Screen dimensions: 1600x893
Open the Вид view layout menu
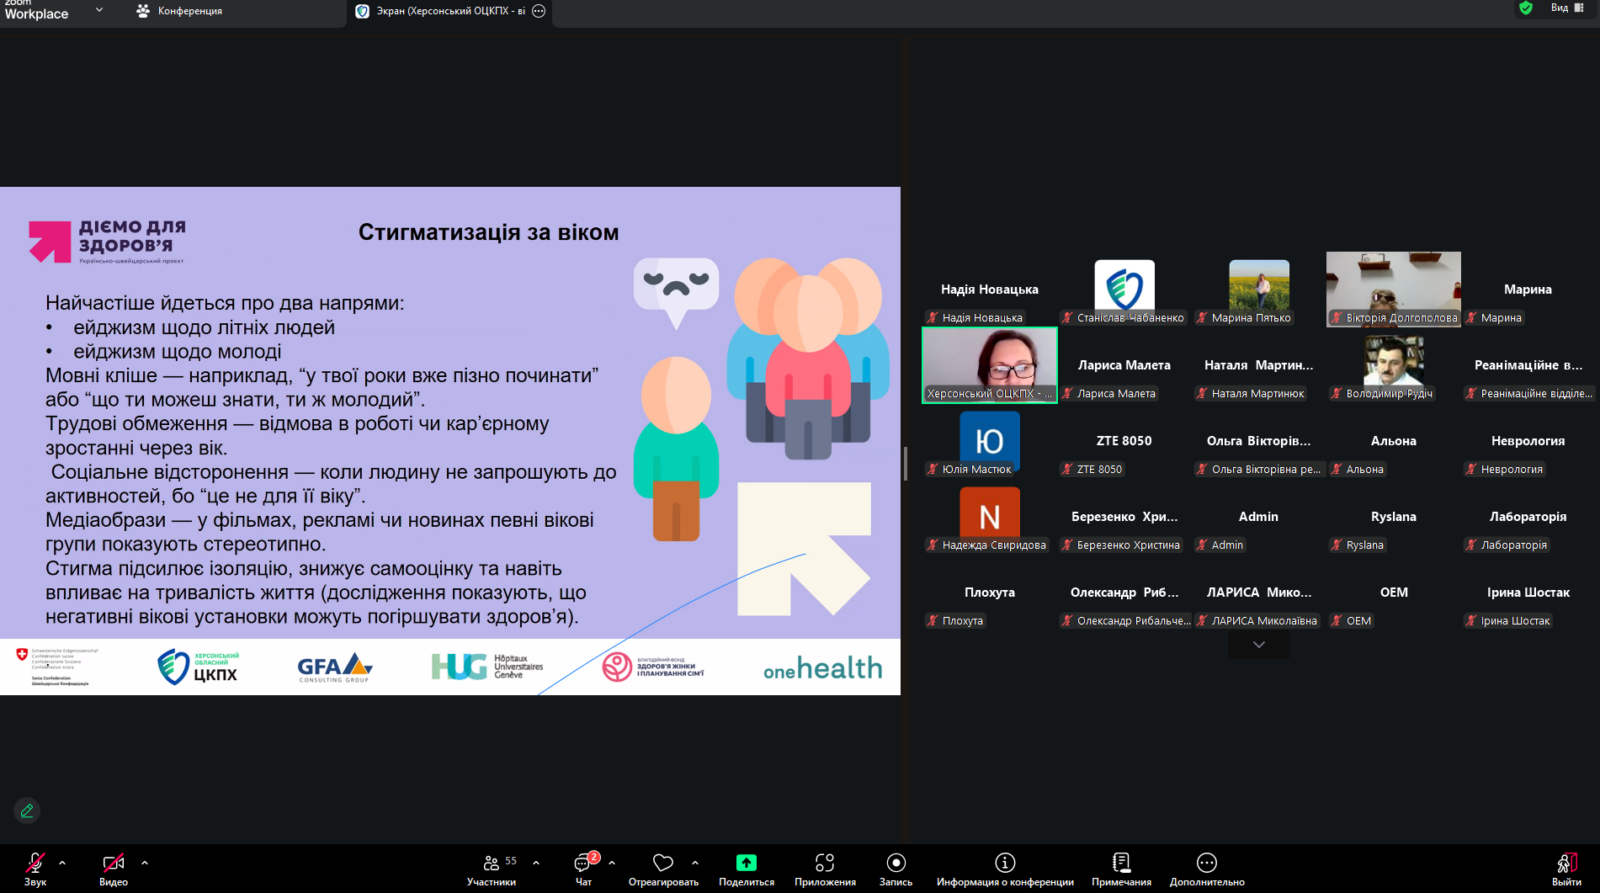(x=1566, y=8)
